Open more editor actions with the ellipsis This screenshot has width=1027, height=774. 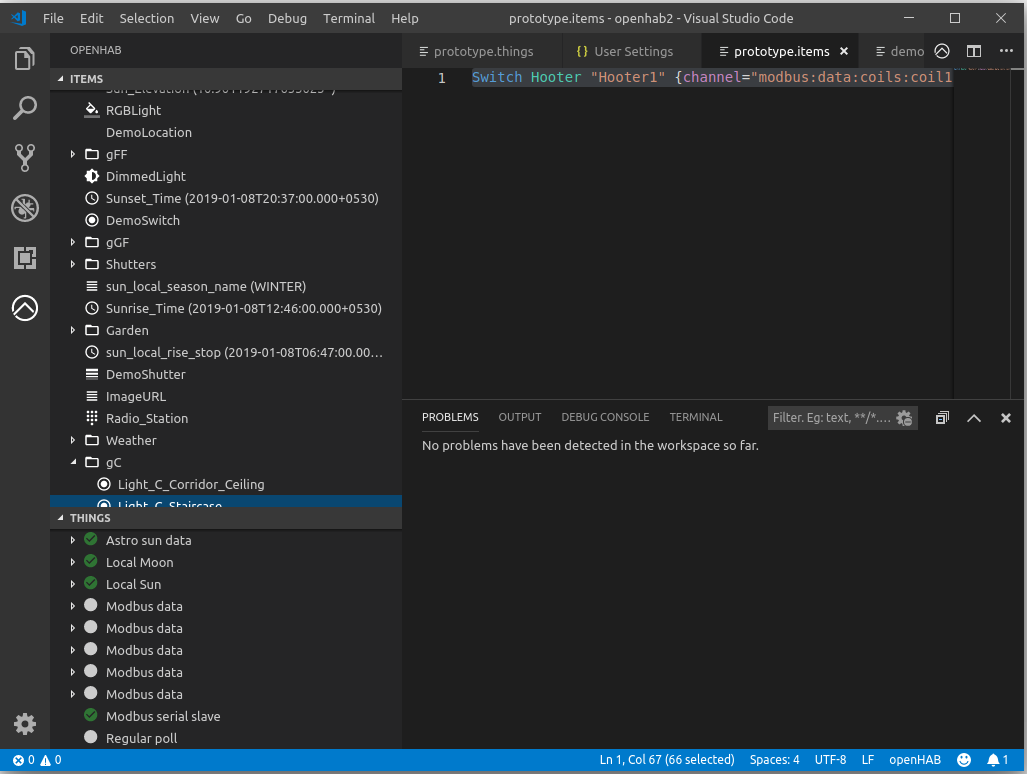coord(1005,50)
